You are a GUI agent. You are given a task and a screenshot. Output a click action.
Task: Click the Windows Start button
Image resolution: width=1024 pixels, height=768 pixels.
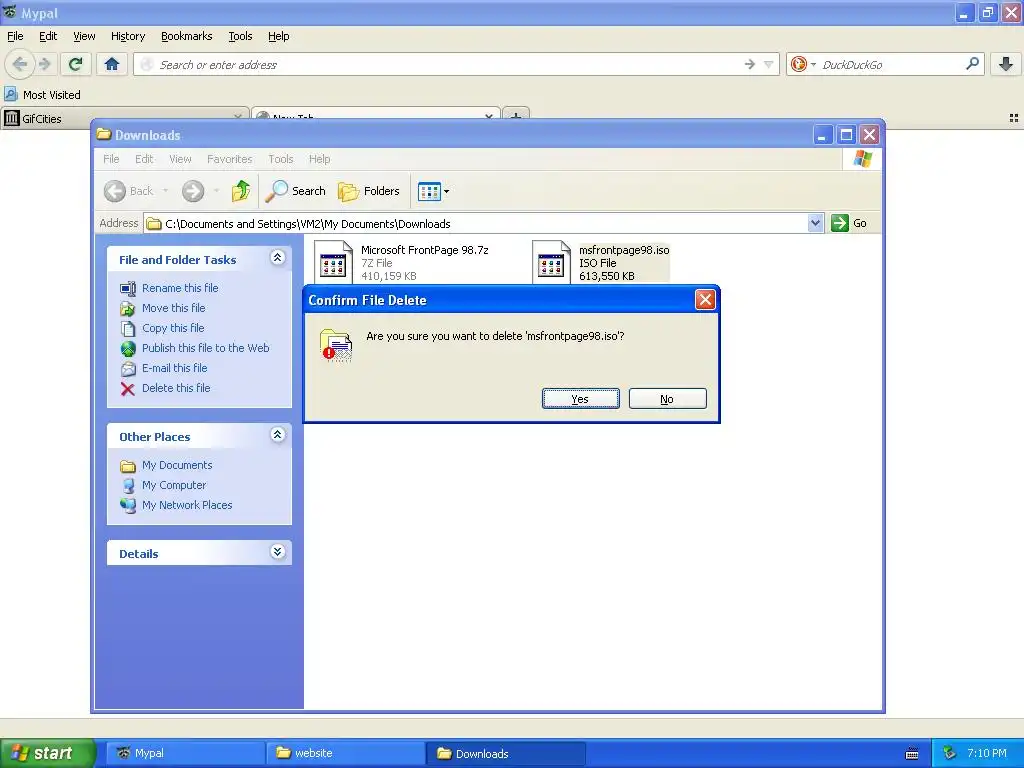tap(47, 753)
